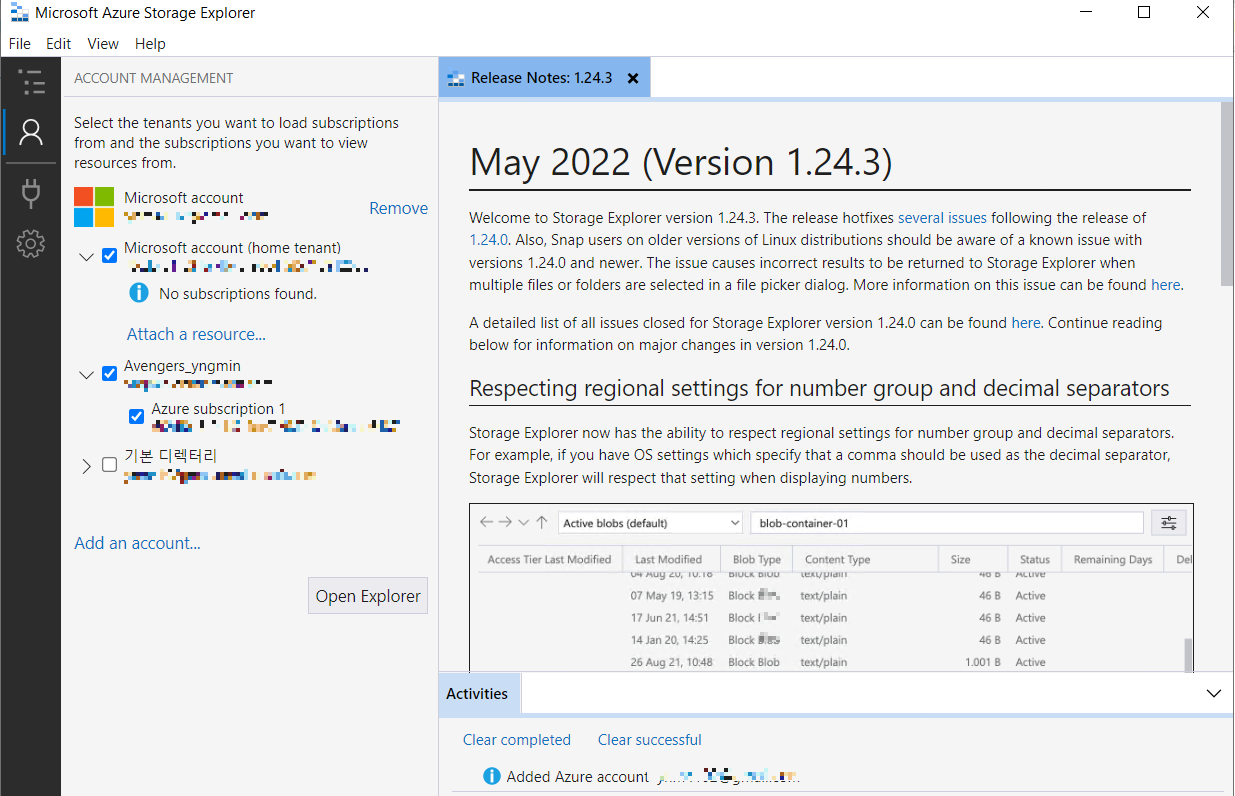1235x796 pixels.
Task: Click the info icon next to No subscriptions found
Action: point(139,293)
